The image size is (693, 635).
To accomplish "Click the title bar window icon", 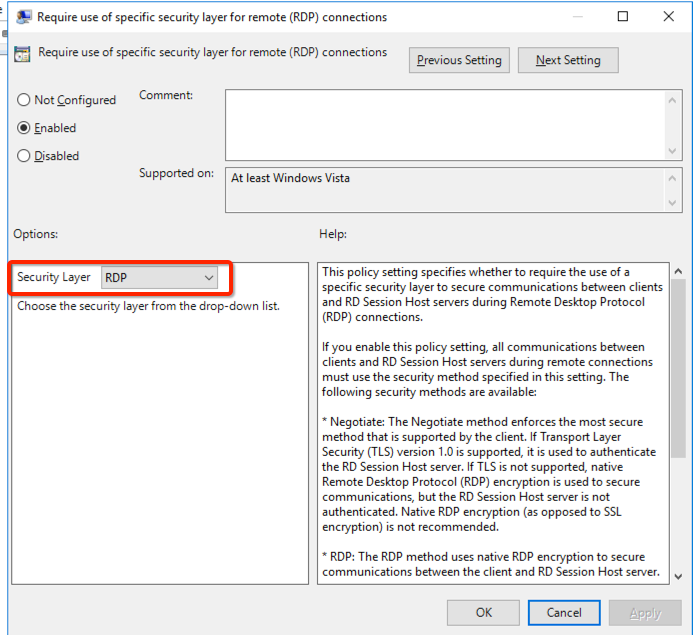I will (23, 17).
